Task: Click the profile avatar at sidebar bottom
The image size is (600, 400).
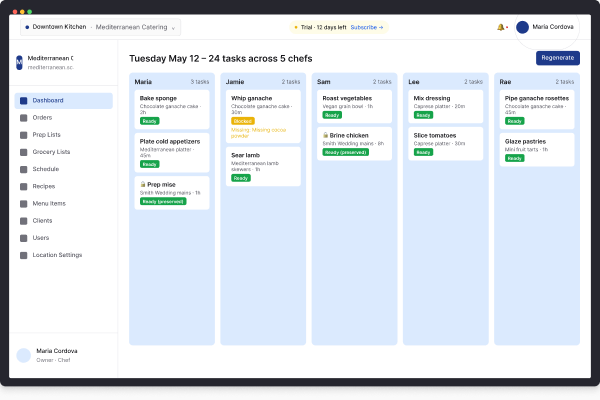Action: pos(24,355)
